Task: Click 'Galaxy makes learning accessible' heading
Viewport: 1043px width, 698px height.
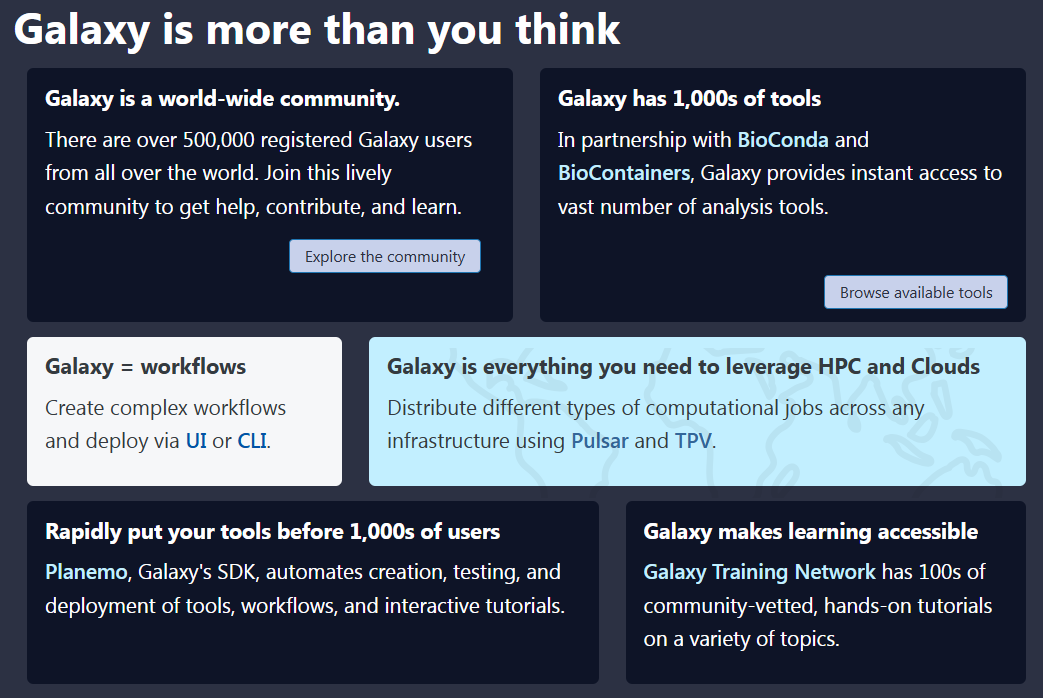Action: point(810,532)
